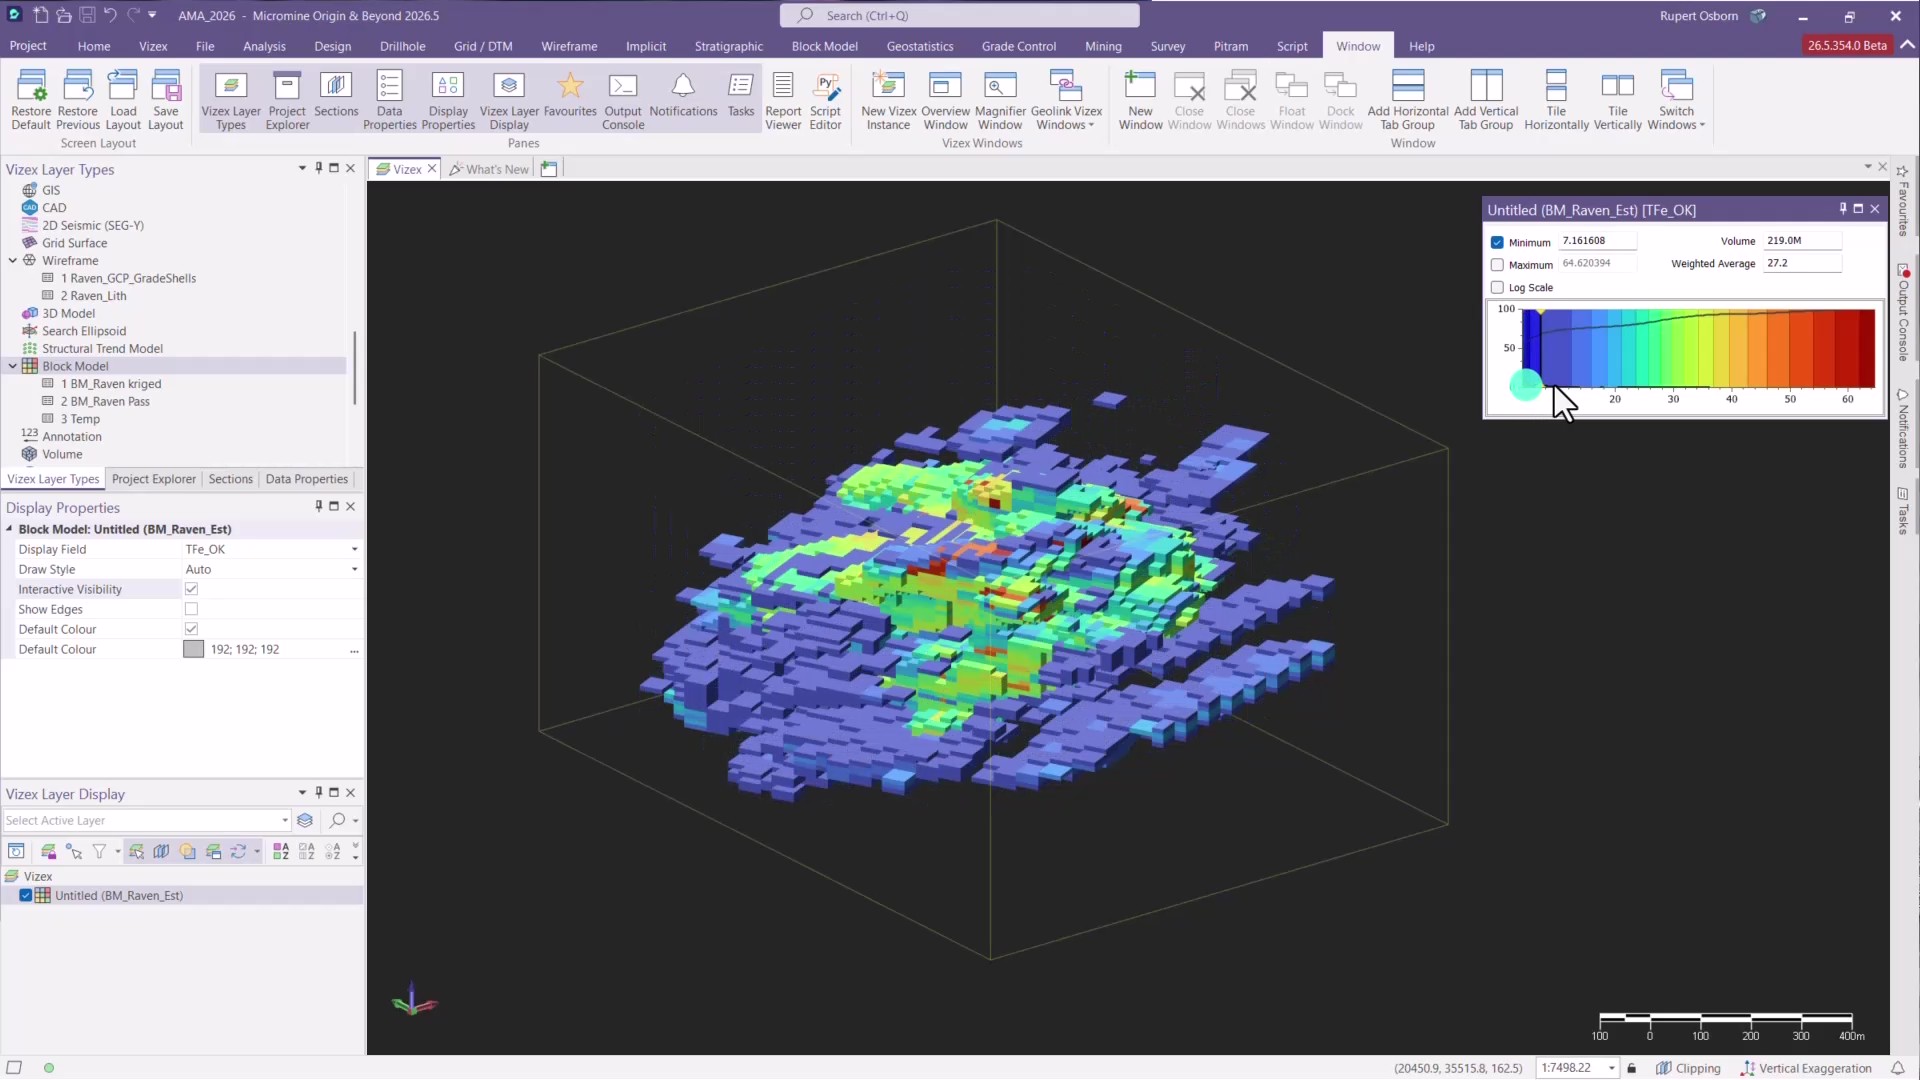This screenshot has width=1920, height=1080.
Task: Launch the Report Viewer
Action: (x=783, y=99)
